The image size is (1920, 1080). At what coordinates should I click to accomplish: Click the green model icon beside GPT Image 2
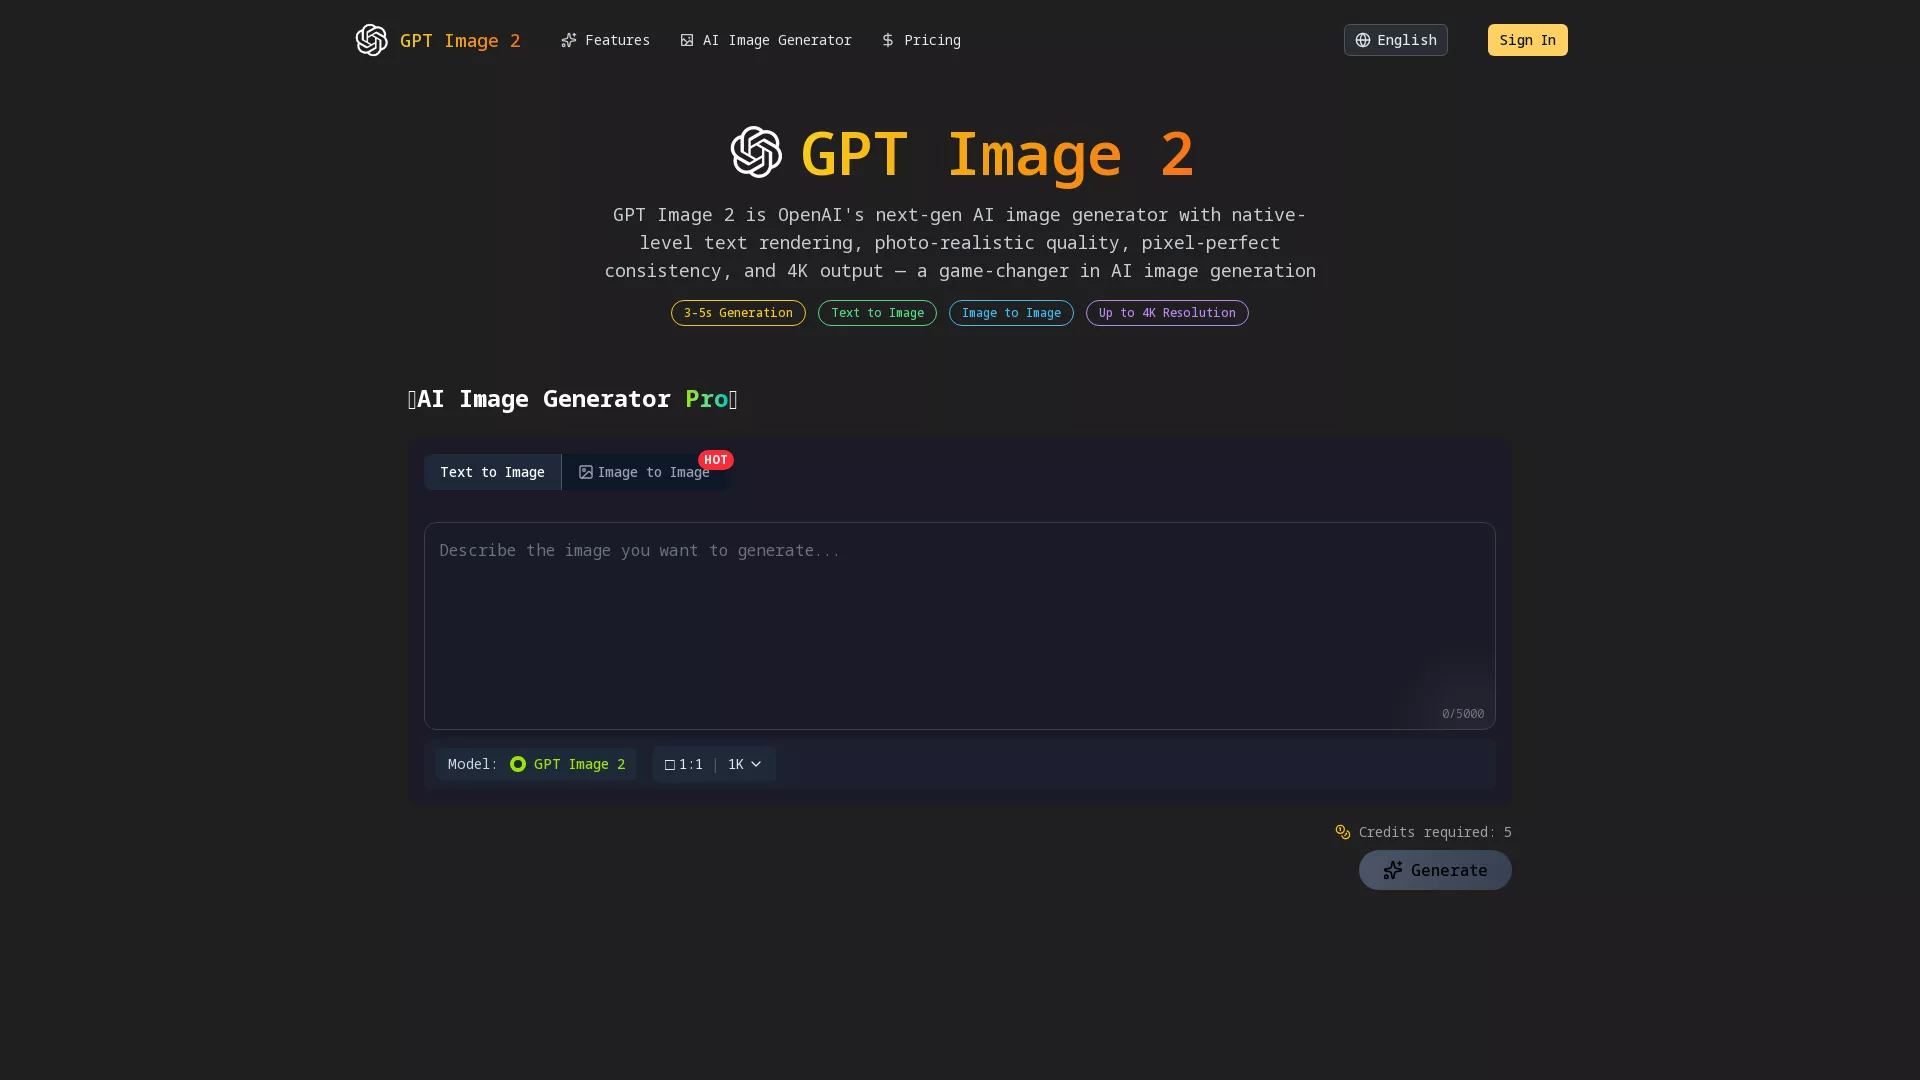click(x=519, y=764)
